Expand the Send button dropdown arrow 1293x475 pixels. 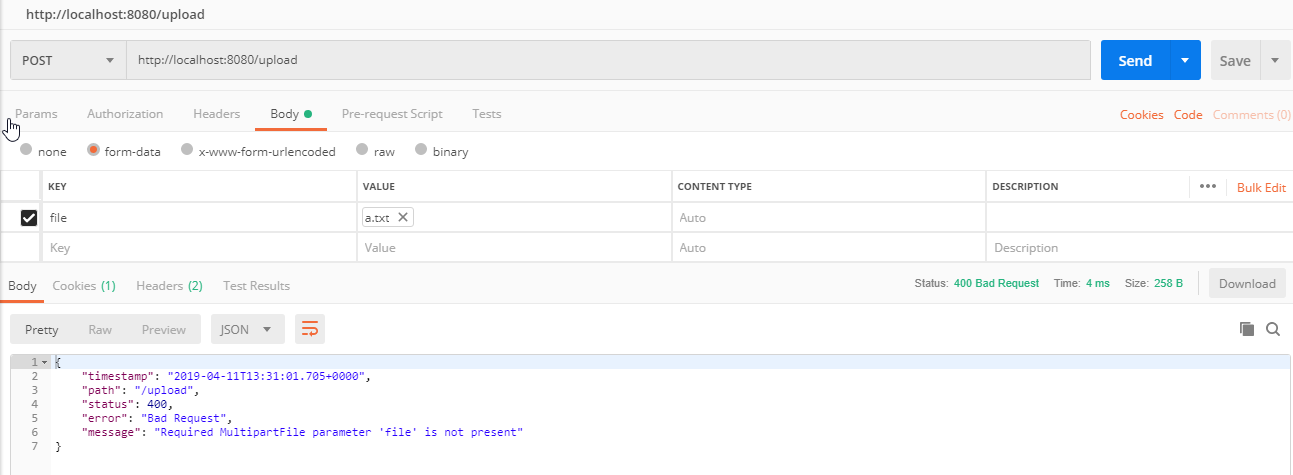[x=1185, y=60]
